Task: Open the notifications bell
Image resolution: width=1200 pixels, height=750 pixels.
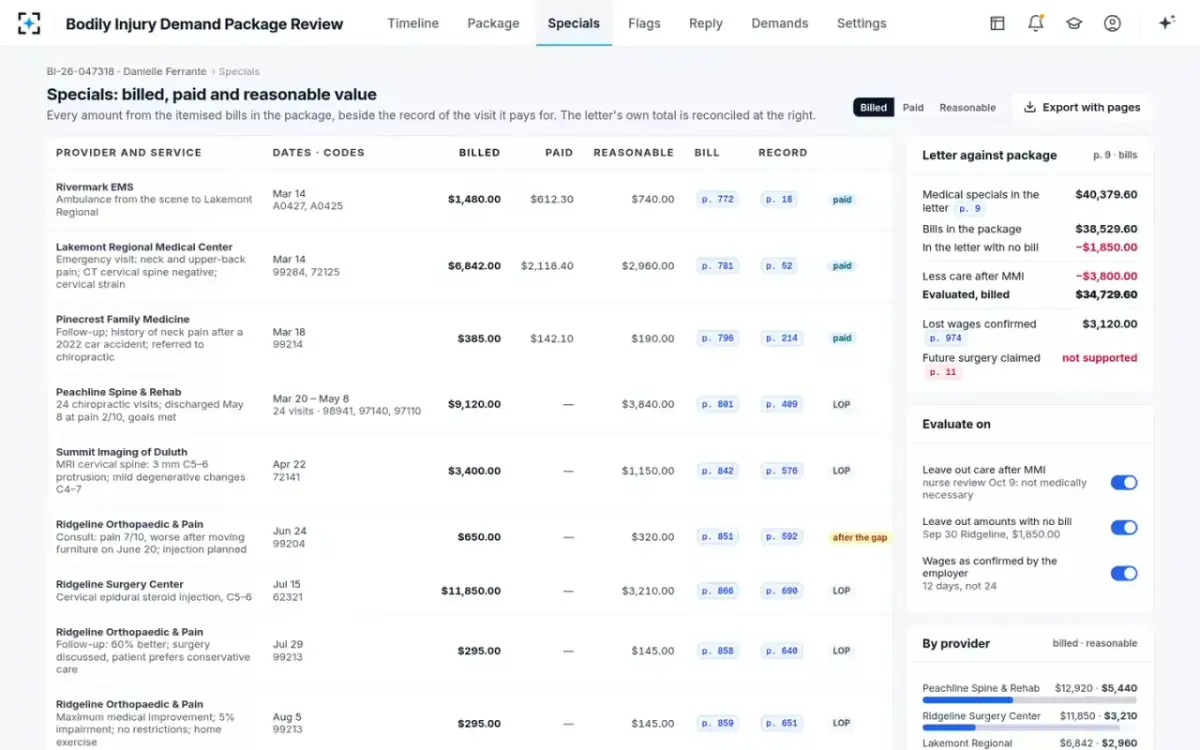Action: pos(1036,23)
